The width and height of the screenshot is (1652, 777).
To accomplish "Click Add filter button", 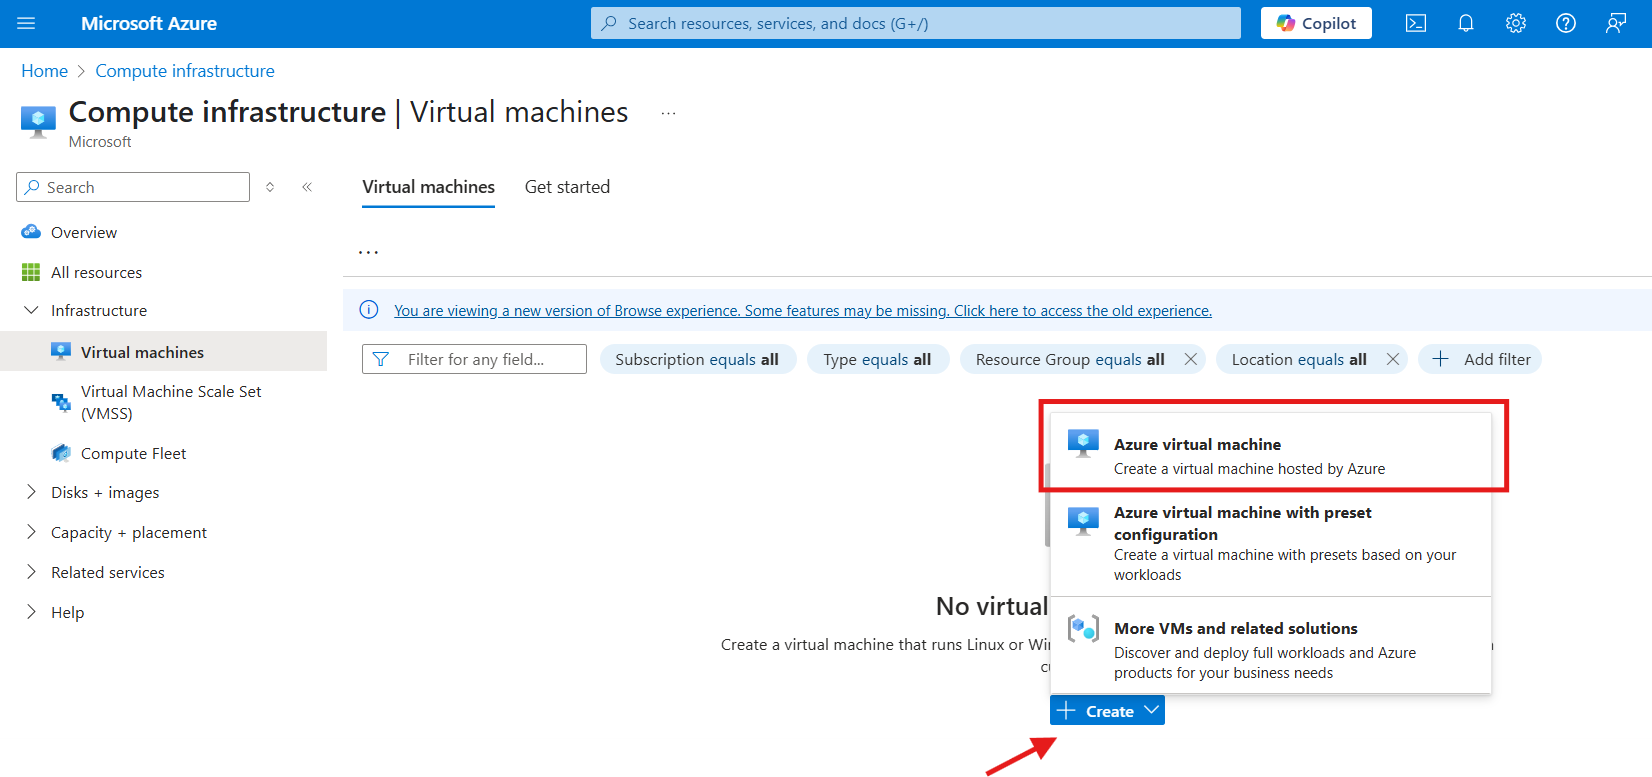I will (1480, 359).
